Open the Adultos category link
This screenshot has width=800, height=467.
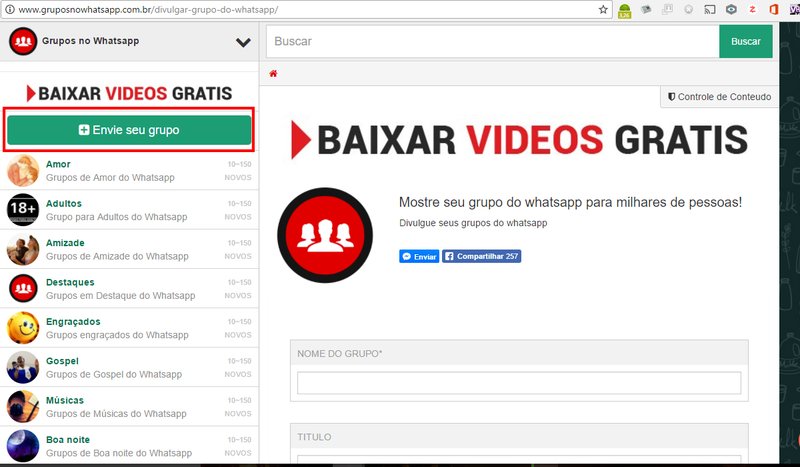coord(64,204)
